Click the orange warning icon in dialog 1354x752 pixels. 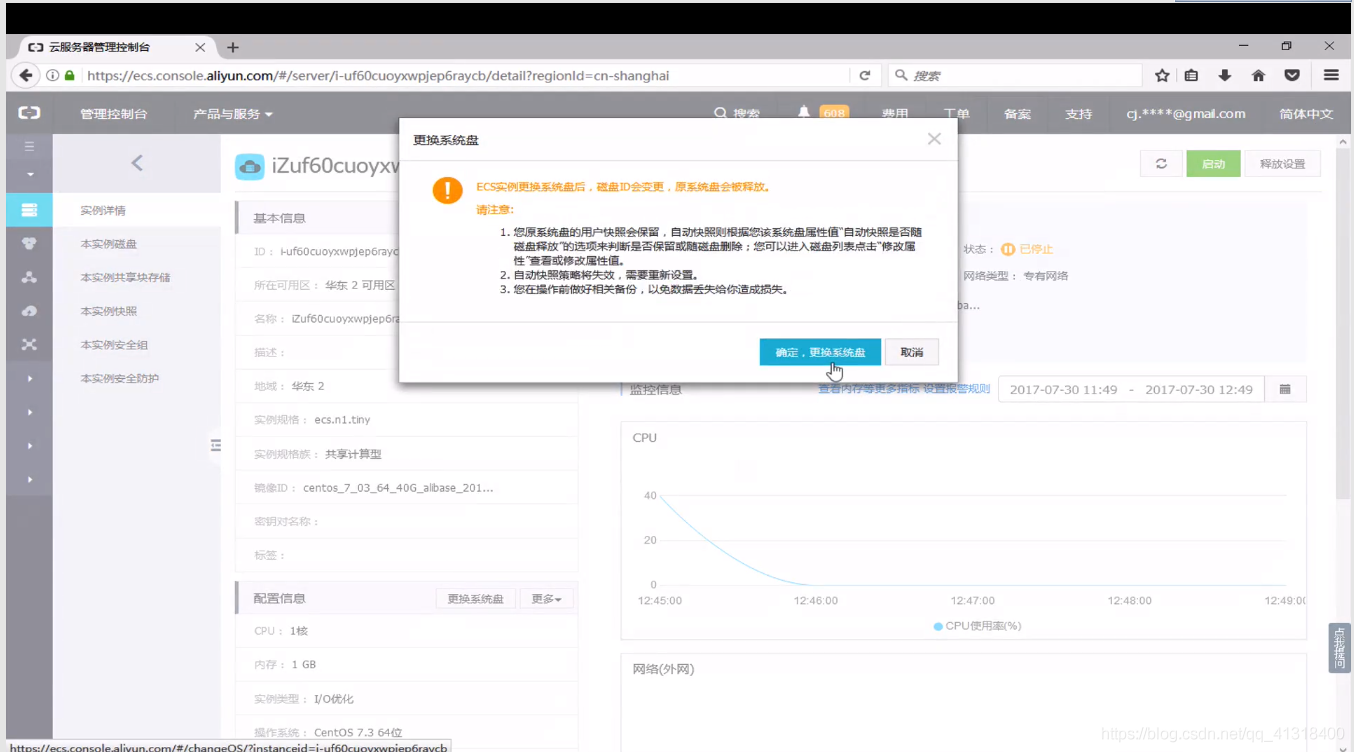(448, 190)
